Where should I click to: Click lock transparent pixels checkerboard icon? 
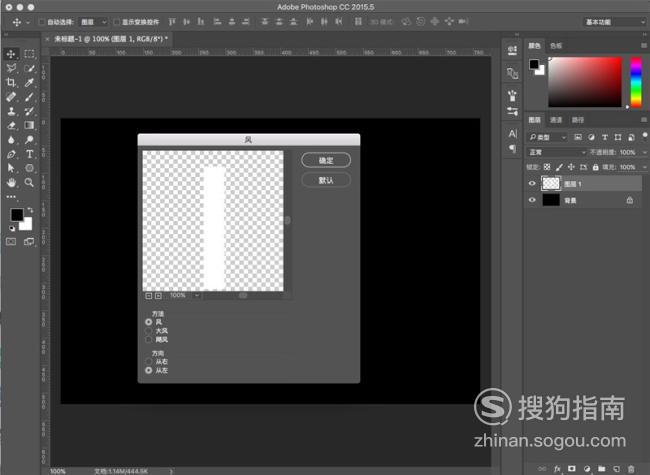pyautogui.click(x=547, y=167)
